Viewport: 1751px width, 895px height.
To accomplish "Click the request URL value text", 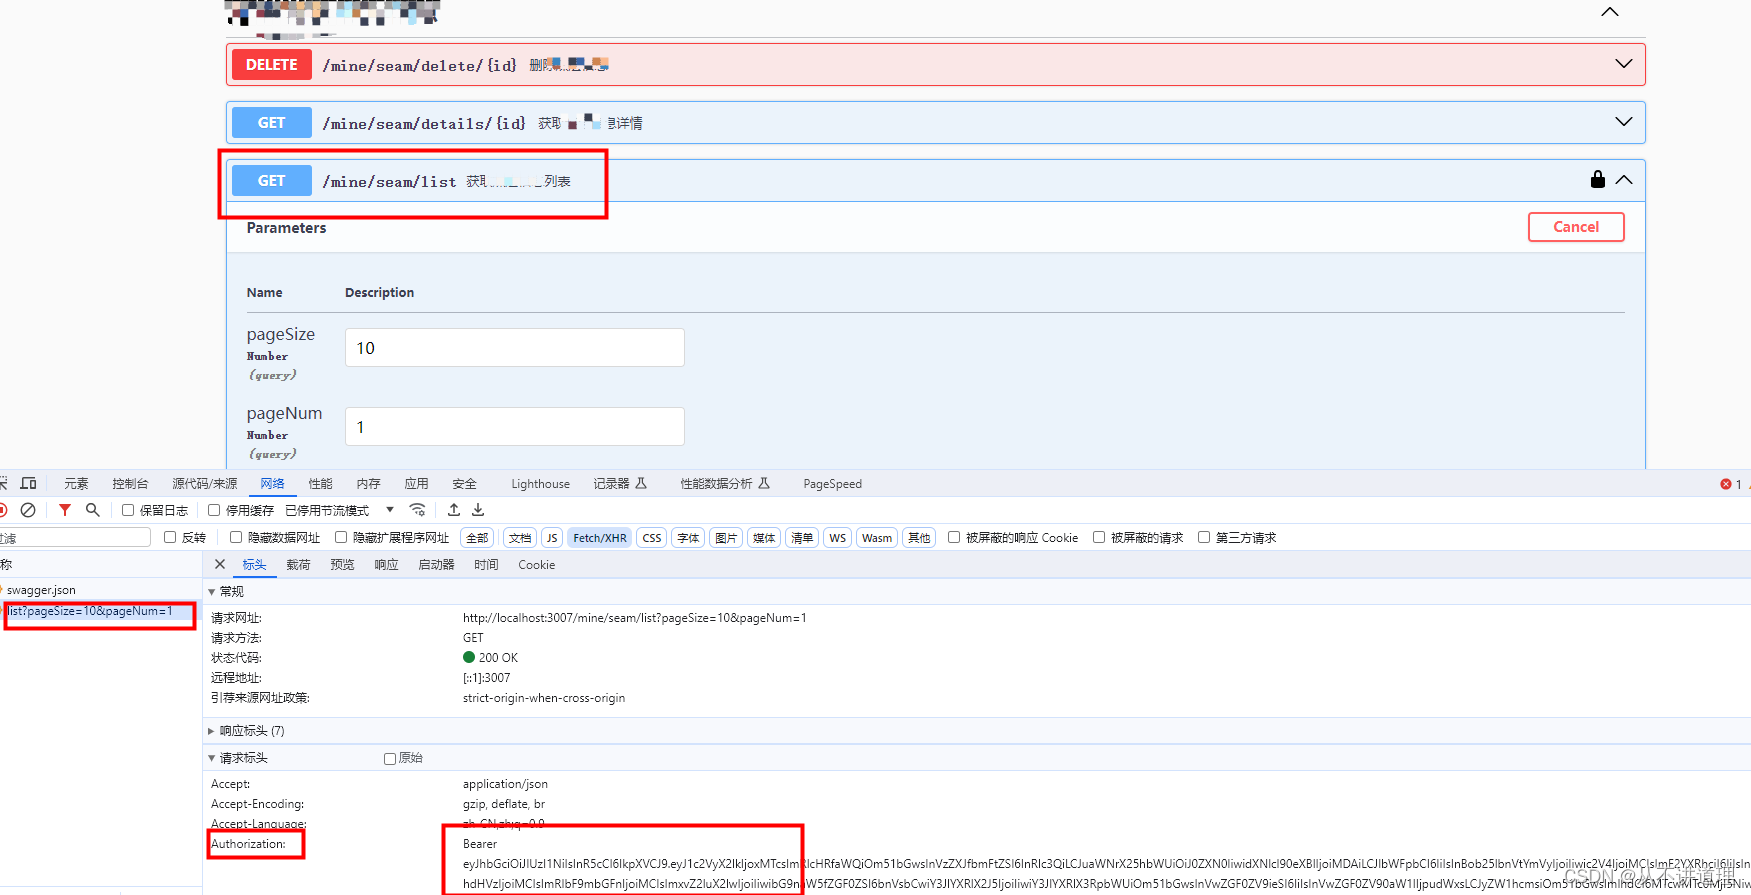I will 634,618.
